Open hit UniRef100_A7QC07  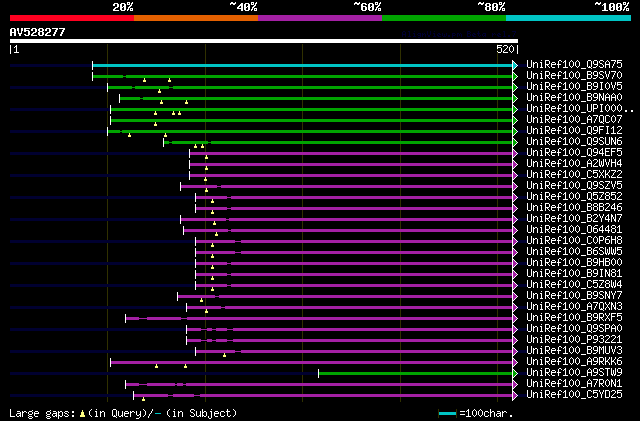coord(574,120)
